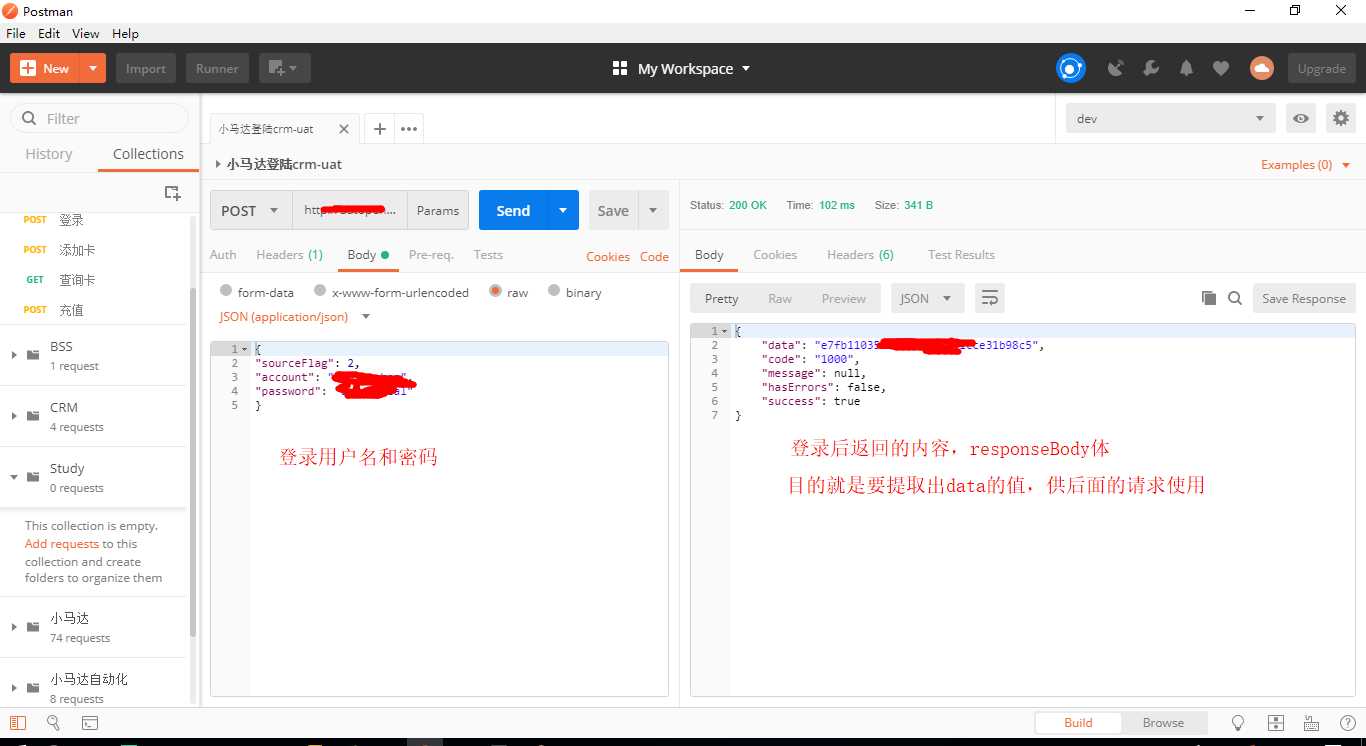
Task: Click the Upgrade button
Action: click(1322, 68)
